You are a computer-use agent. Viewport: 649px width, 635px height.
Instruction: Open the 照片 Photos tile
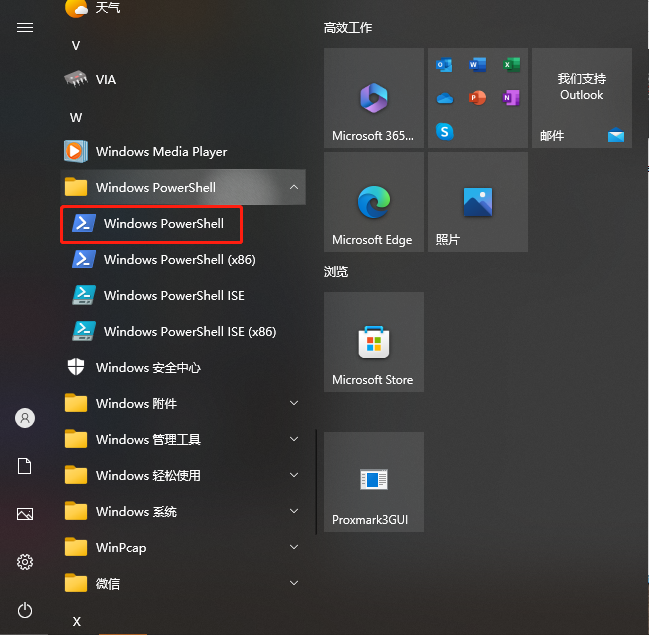pos(478,202)
